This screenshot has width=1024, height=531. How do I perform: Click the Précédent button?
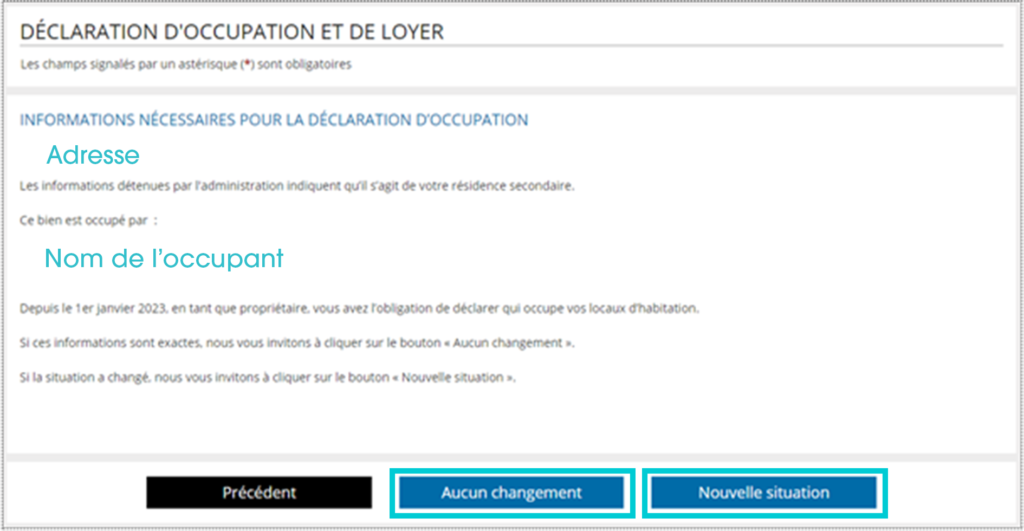click(259, 492)
